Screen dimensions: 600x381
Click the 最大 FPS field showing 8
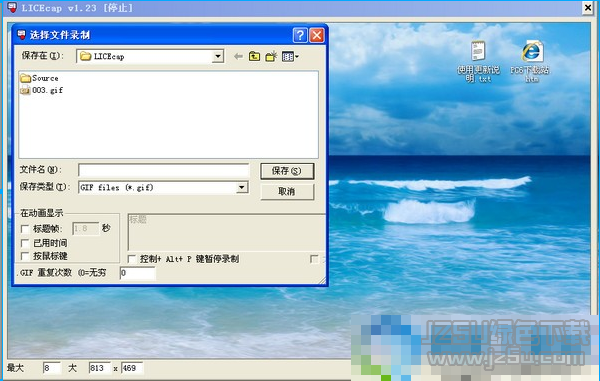click(52, 368)
